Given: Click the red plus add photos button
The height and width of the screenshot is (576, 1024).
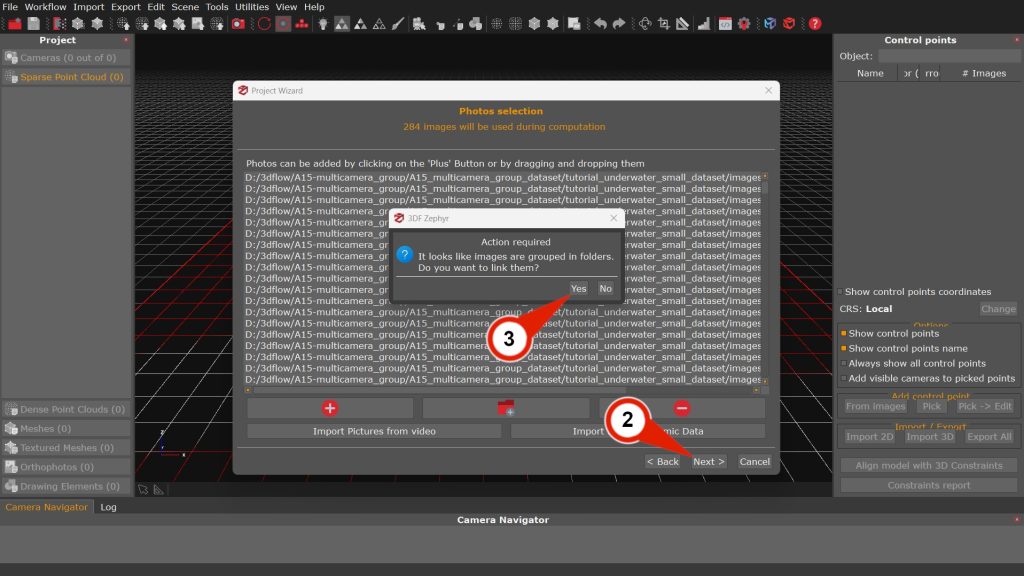Looking at the screenshot, I should point(330,408).
